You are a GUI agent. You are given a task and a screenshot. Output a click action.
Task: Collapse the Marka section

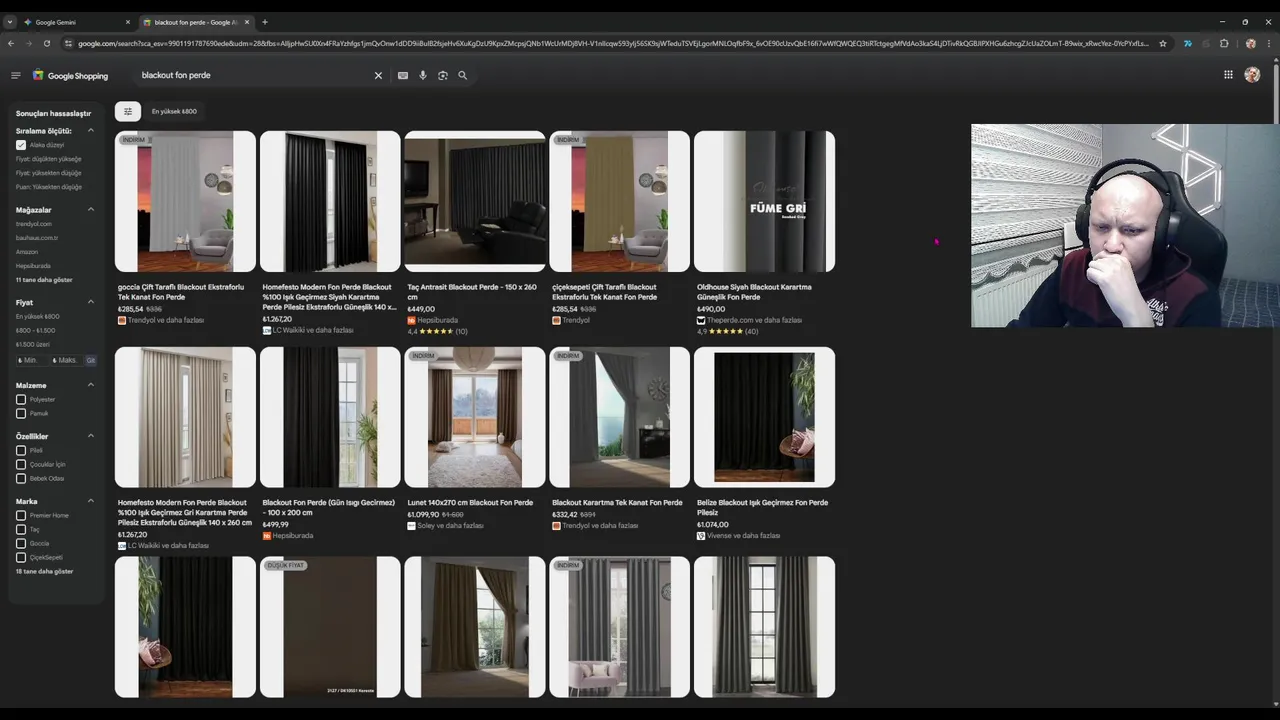tap(91, 501)
